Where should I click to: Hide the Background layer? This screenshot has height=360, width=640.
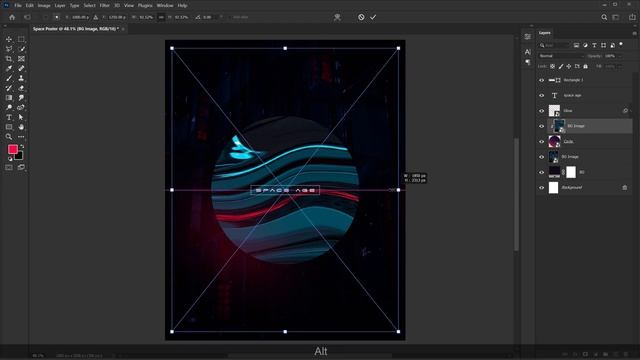[x=542, y=188]
